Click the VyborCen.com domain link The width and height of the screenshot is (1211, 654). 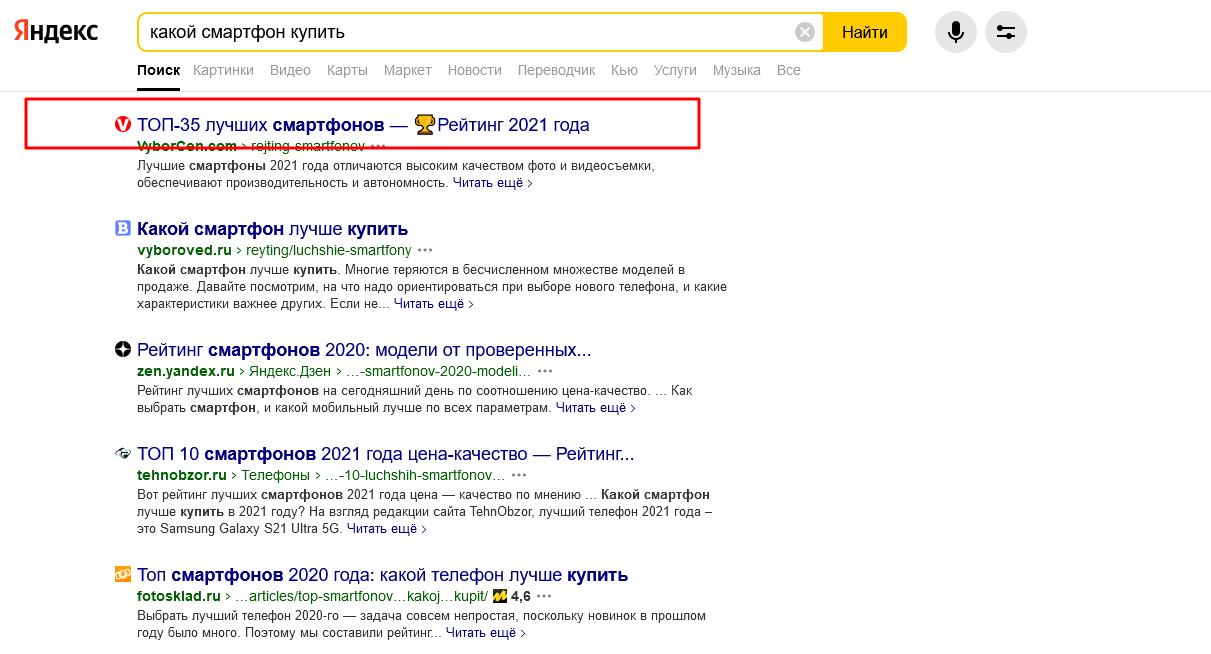click(187, 146)
